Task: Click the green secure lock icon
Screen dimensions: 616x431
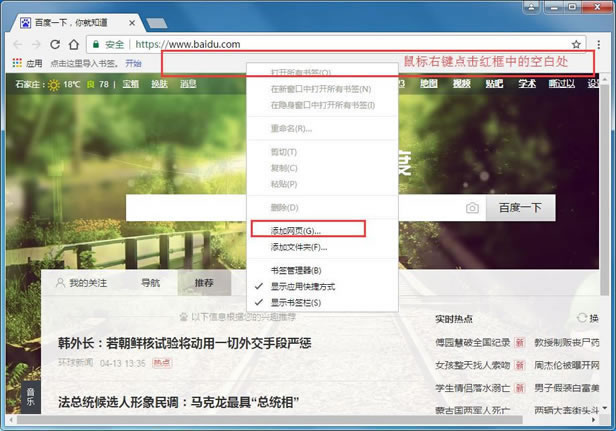Action: click(95, 44)
